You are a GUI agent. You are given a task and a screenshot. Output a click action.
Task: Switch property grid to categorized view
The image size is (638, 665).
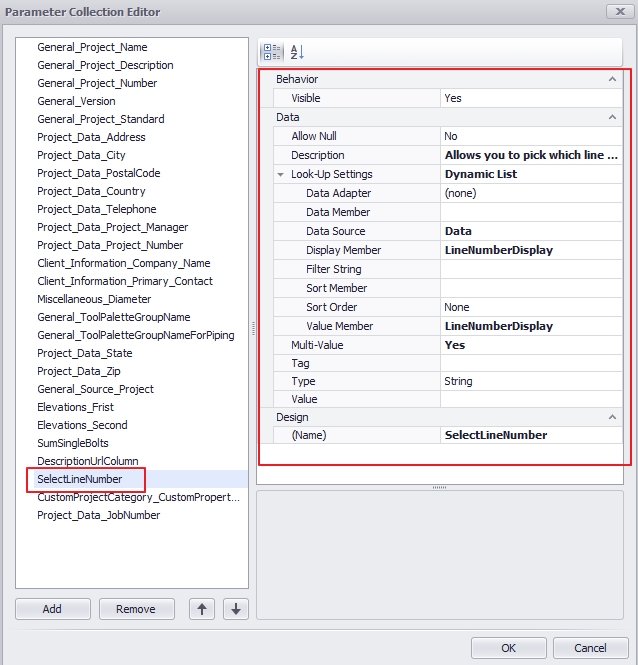[x=272, y=52]
